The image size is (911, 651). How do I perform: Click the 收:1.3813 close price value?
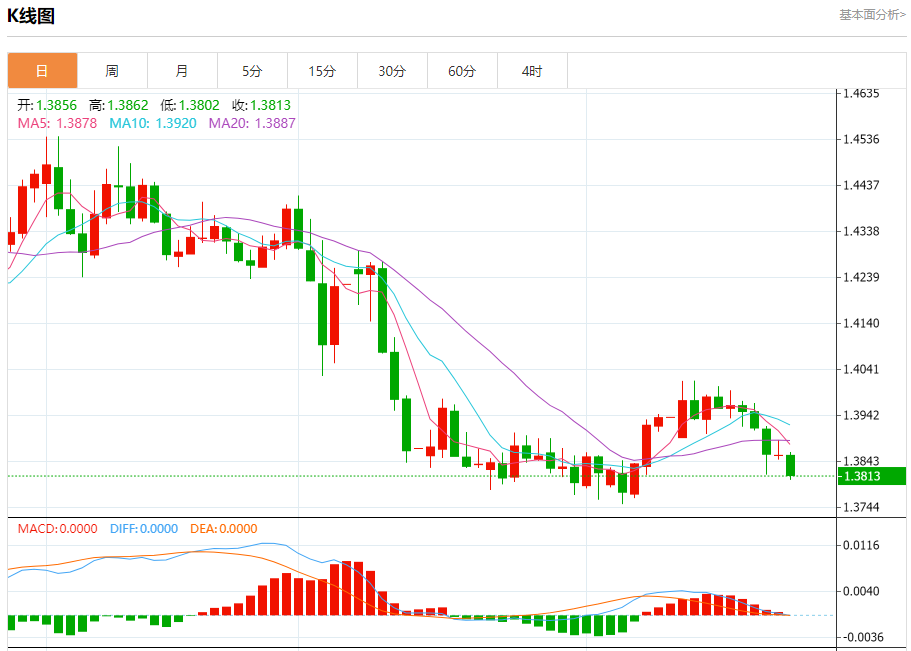point(261,105)
